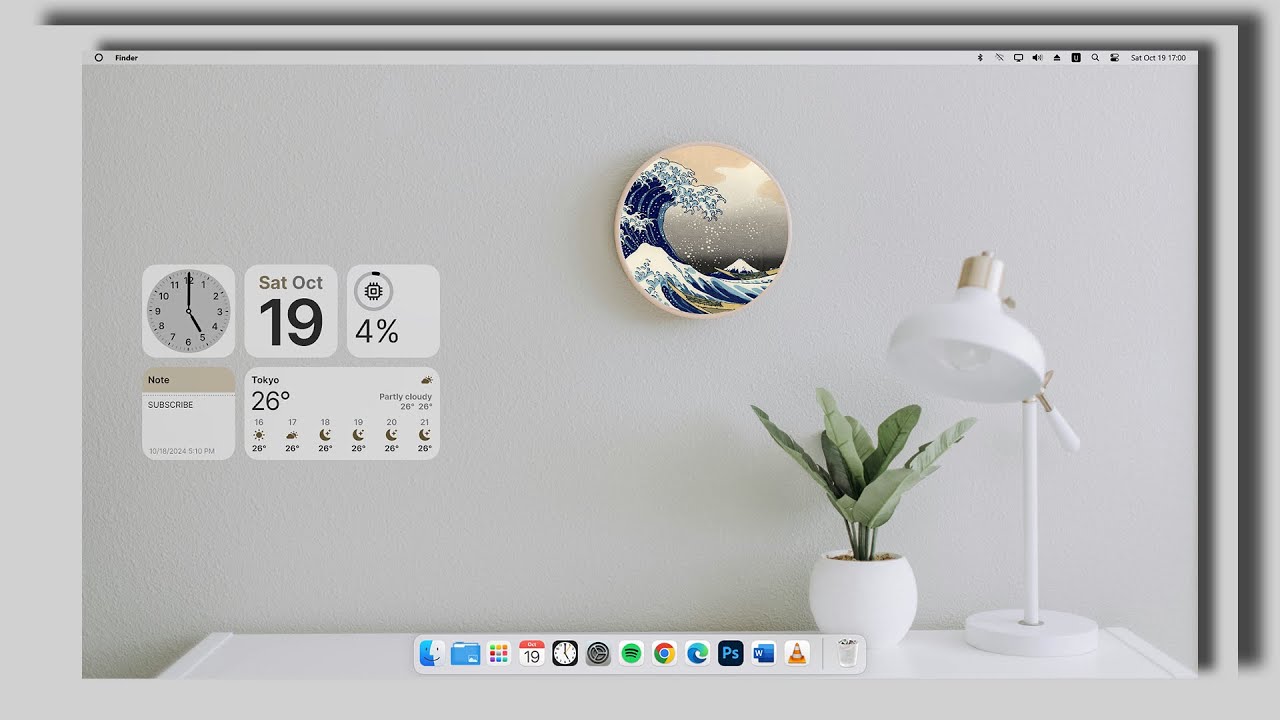Click the Partly cloudy condition text
1280x720 pixels.
point(405,397)
